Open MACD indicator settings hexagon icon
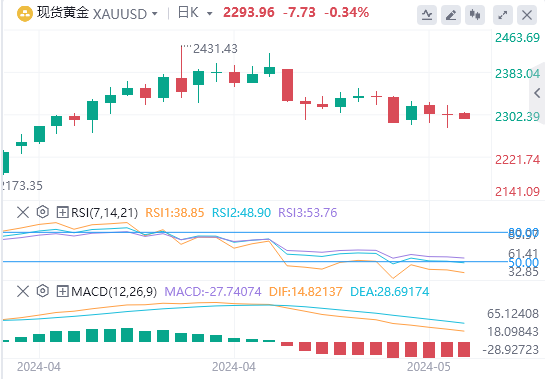The width and height of the screenshot is (545, 379). pyautogui.click(x=42, y=291)
